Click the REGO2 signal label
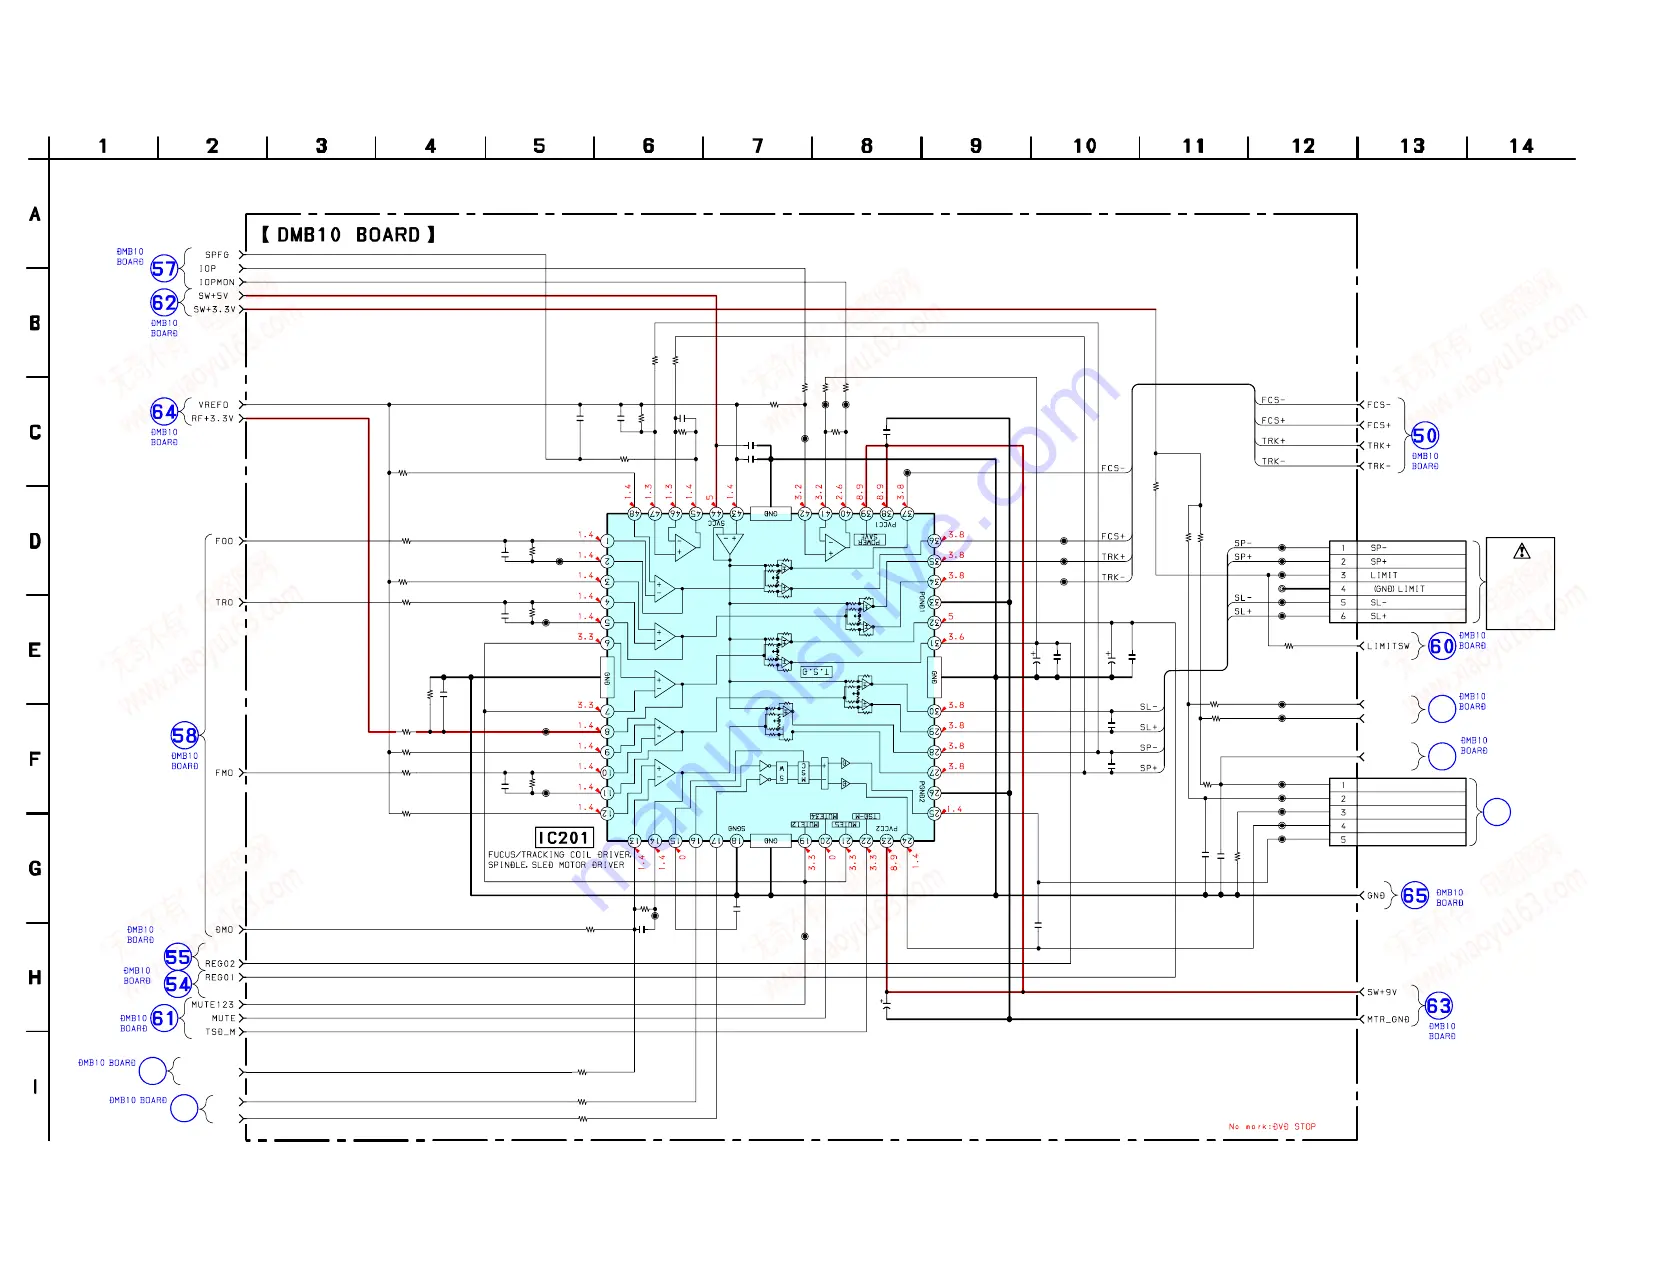Screen dimensions: 1680x1263 click(220, 964)
